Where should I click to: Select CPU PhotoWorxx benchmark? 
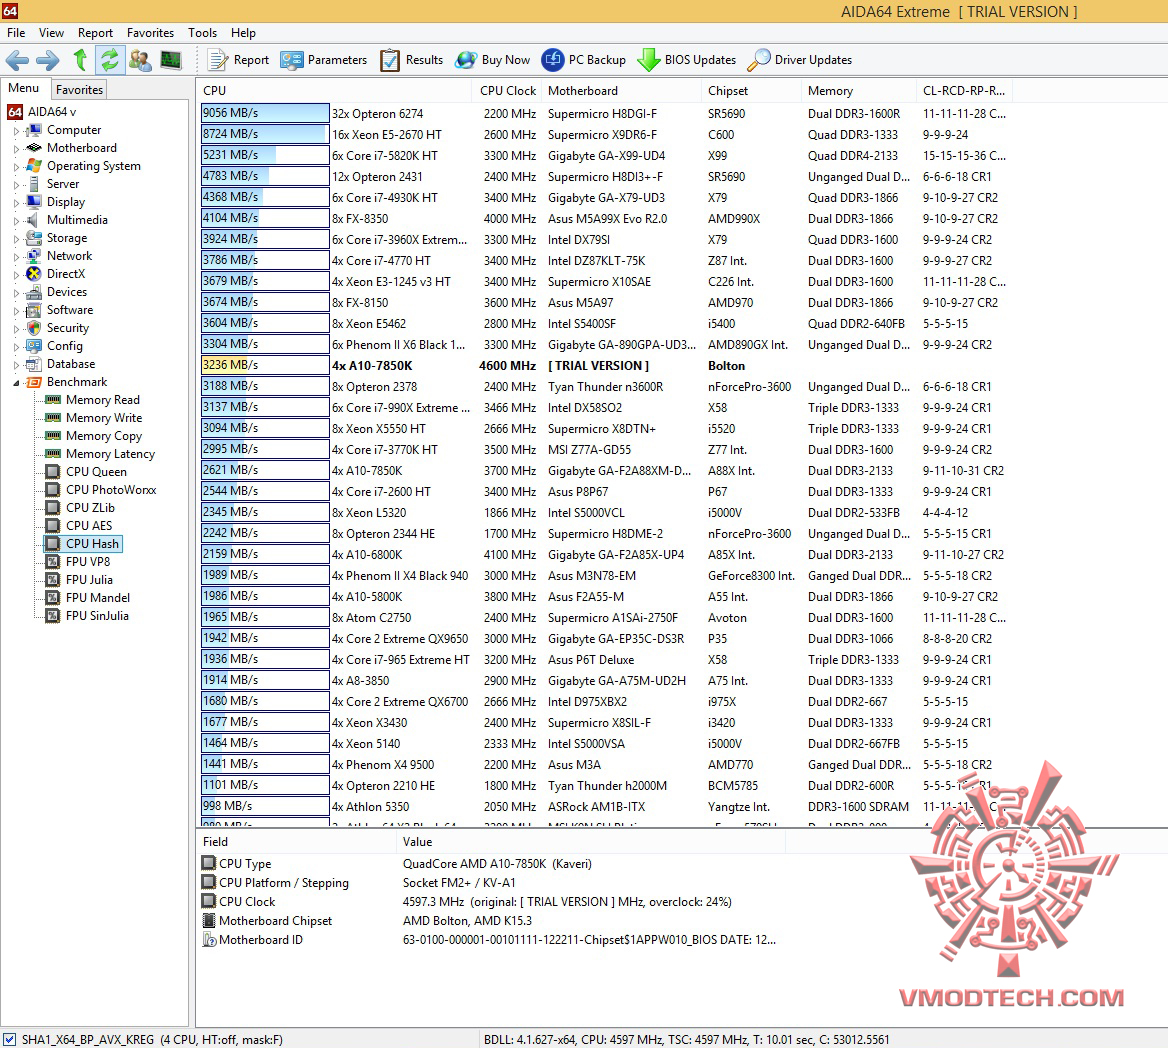pos(111,489)
